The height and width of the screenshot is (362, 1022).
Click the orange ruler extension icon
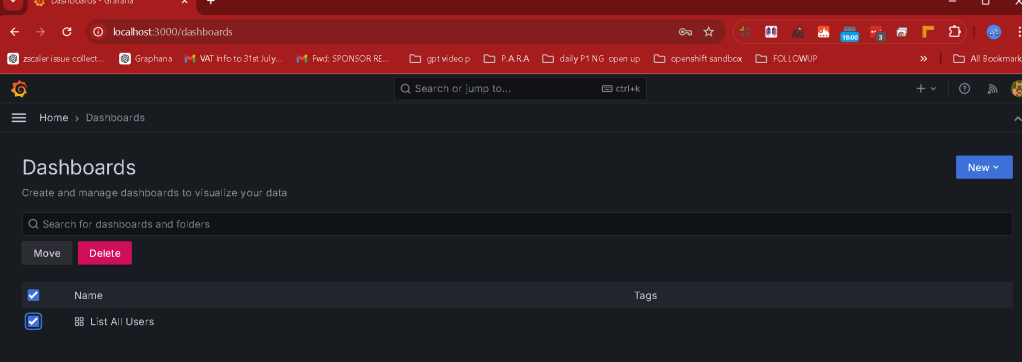(928, 31)
